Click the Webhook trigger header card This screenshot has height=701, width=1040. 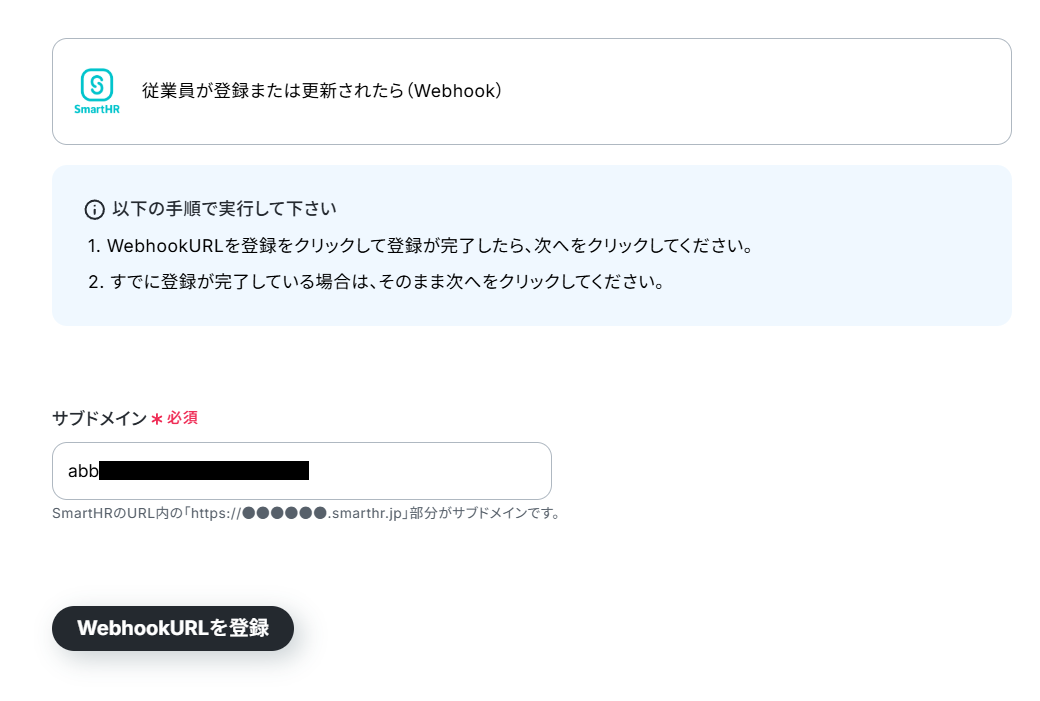click(x=532, y=92)
